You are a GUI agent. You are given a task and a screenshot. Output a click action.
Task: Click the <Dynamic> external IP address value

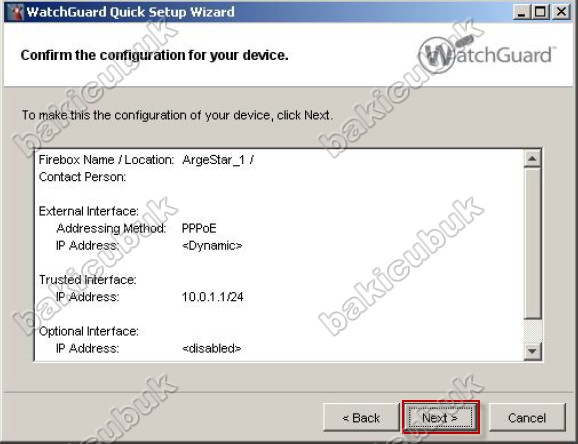point(212,246)
